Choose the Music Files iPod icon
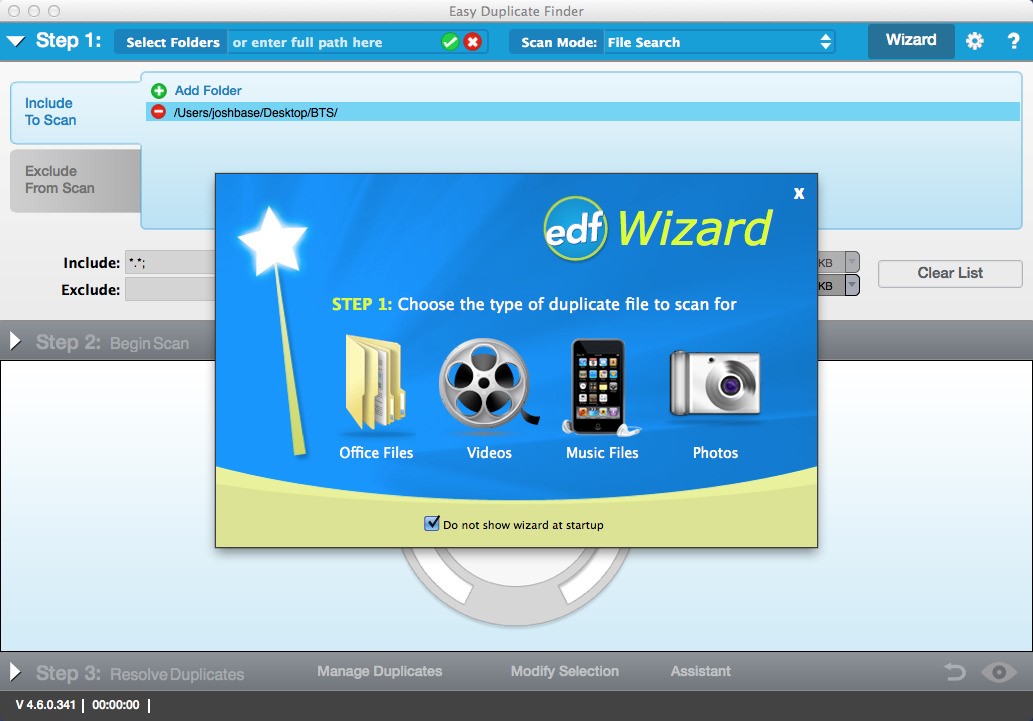 point(601,387)
